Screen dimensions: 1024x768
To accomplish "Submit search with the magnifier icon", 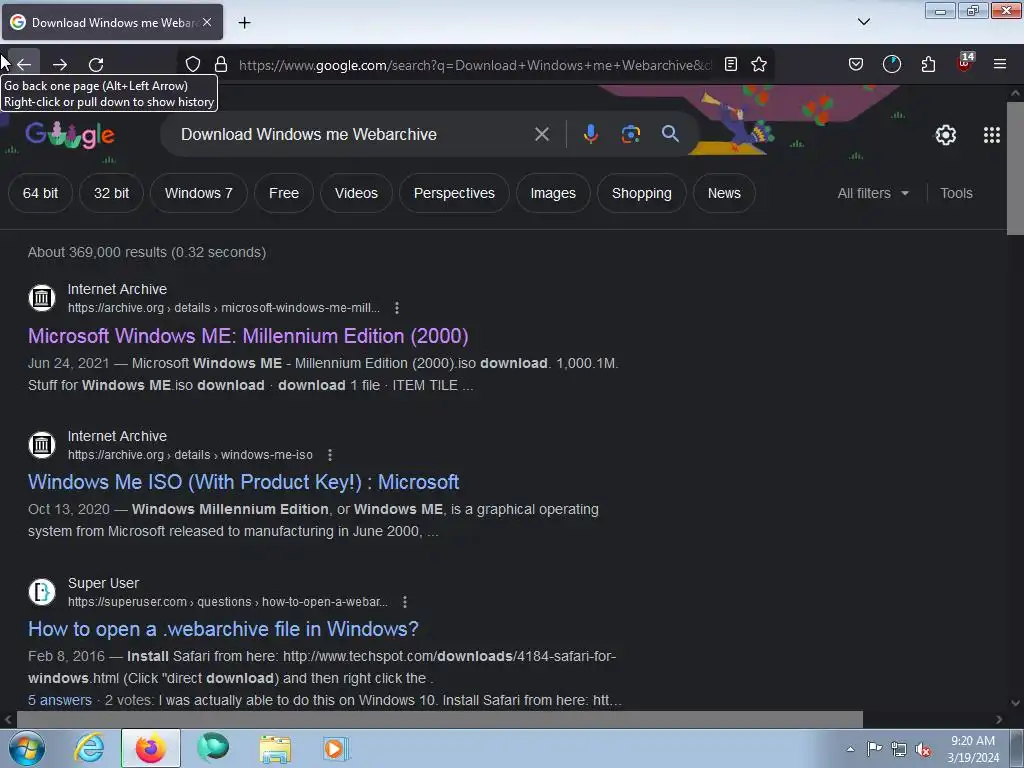I will pyautogui.click(x=670, y=134).
